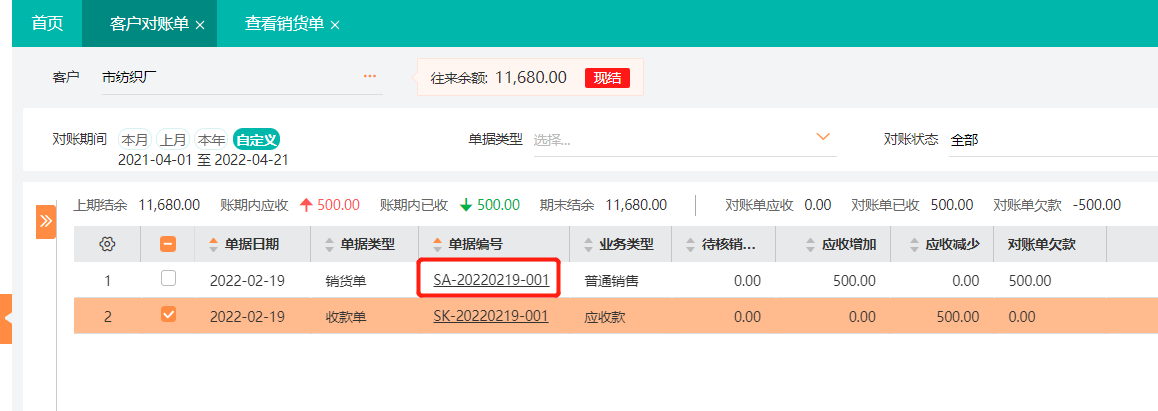Close the 客户对账单 tab
The width and height of the screenshot is (1158, 411).
click(x=200, y=25)
